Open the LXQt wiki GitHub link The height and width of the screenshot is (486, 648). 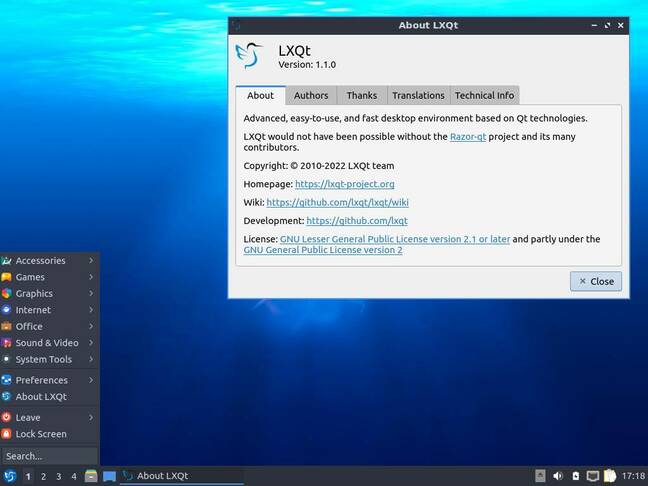point(337,202)
